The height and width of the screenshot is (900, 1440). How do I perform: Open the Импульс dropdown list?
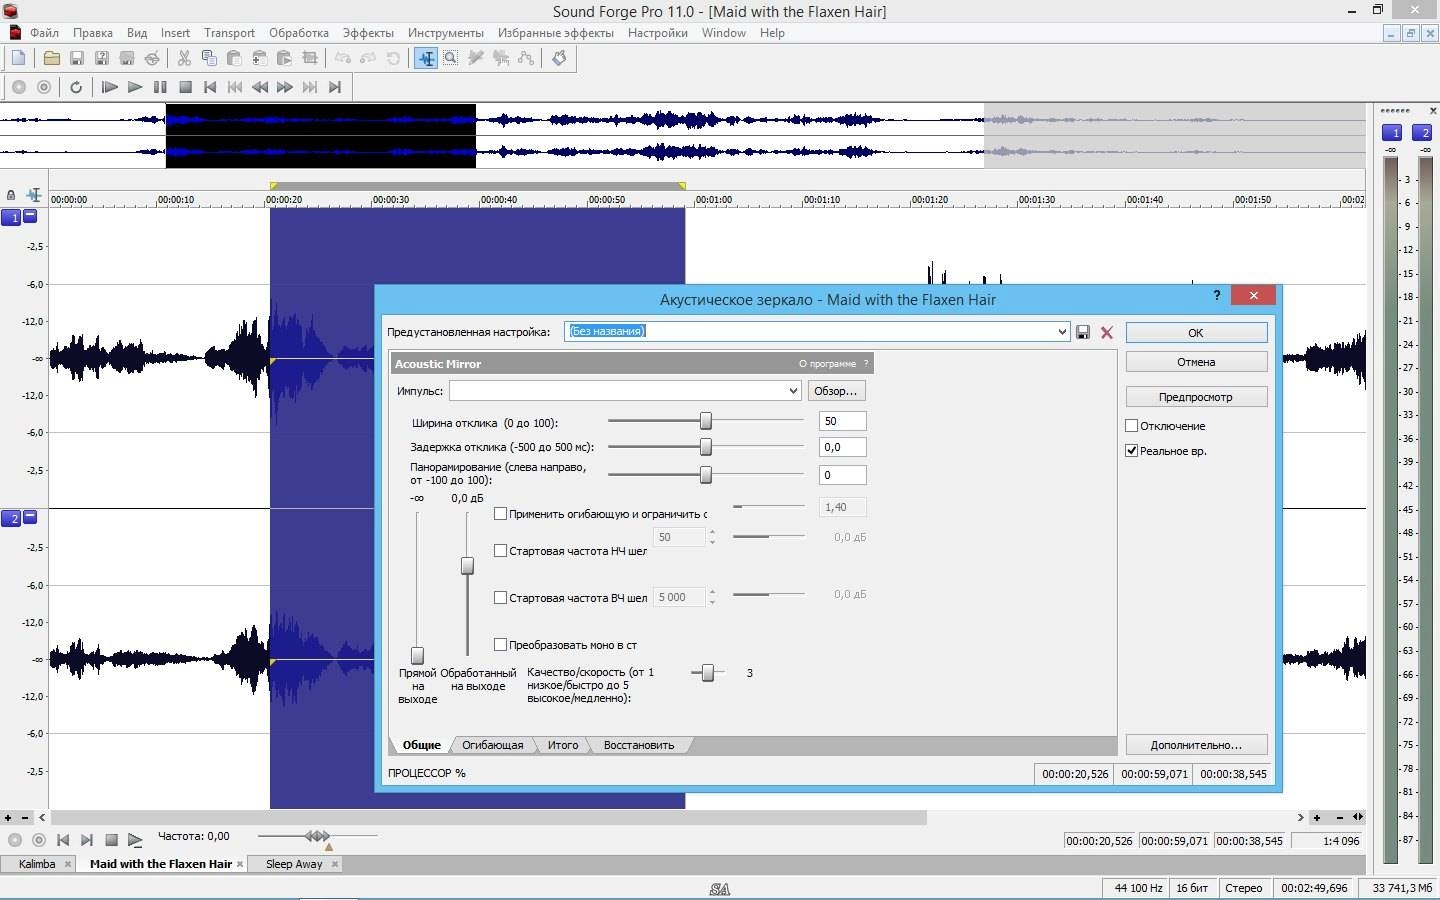(x=793, y=391)
